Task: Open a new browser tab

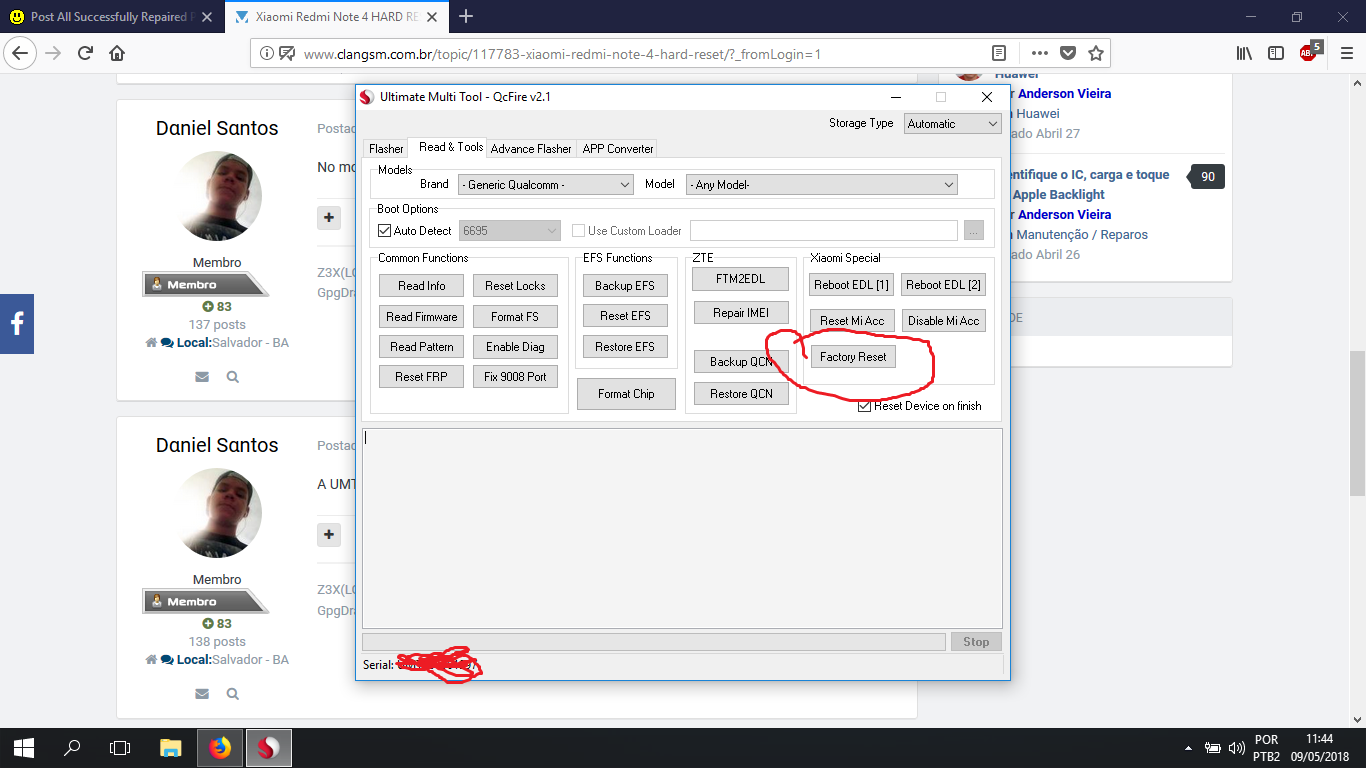Action: click(466, 16)
